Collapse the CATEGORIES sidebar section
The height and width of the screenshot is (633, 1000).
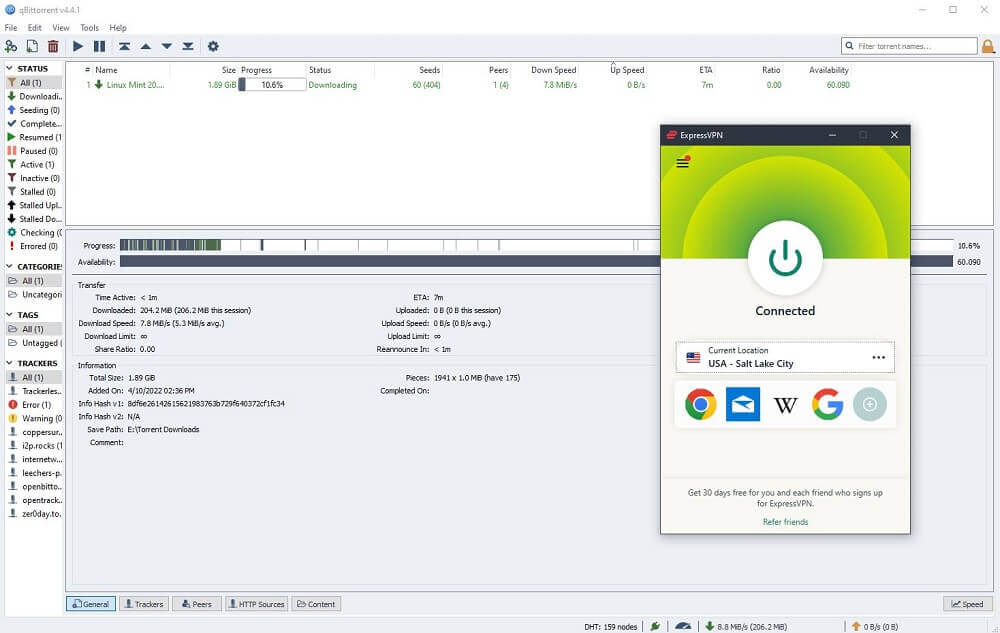click(x=10, y=266)
